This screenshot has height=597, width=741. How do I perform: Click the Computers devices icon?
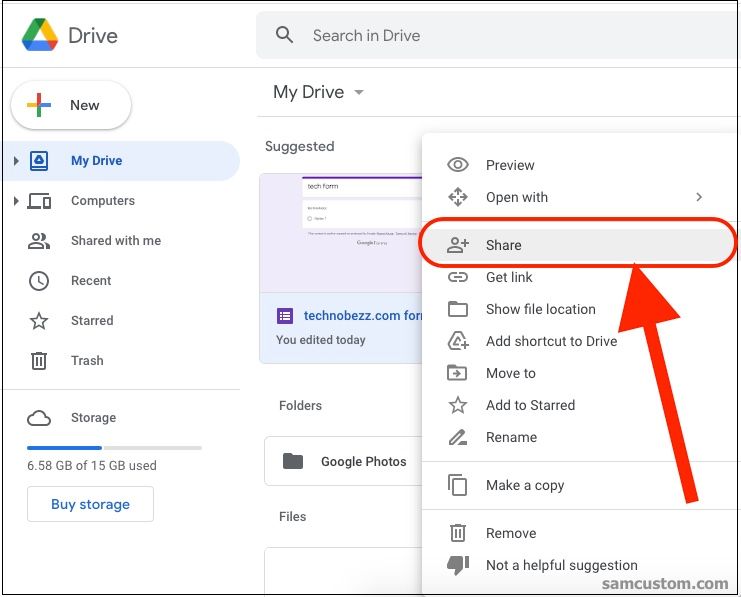point(39,201)
